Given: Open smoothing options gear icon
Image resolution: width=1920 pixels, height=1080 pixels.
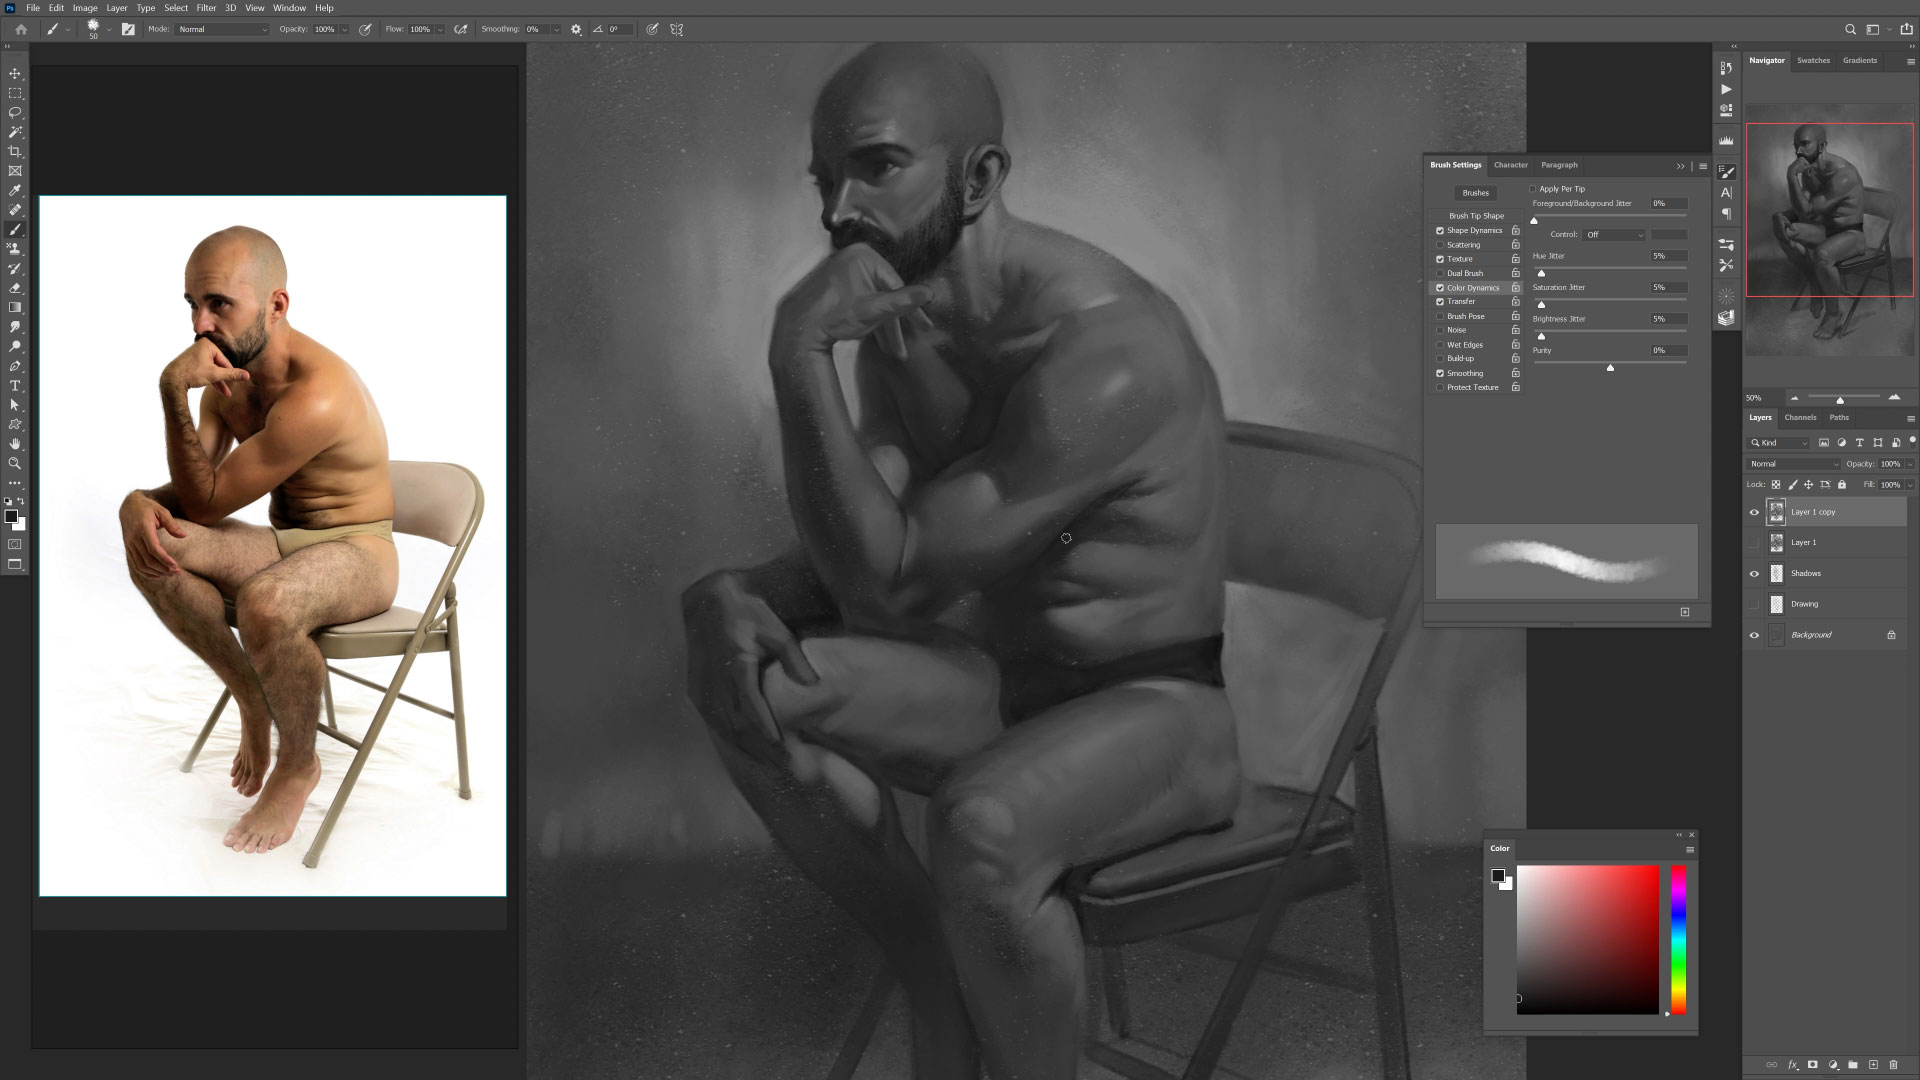Looking at the screenshot, I should point(576,29).
